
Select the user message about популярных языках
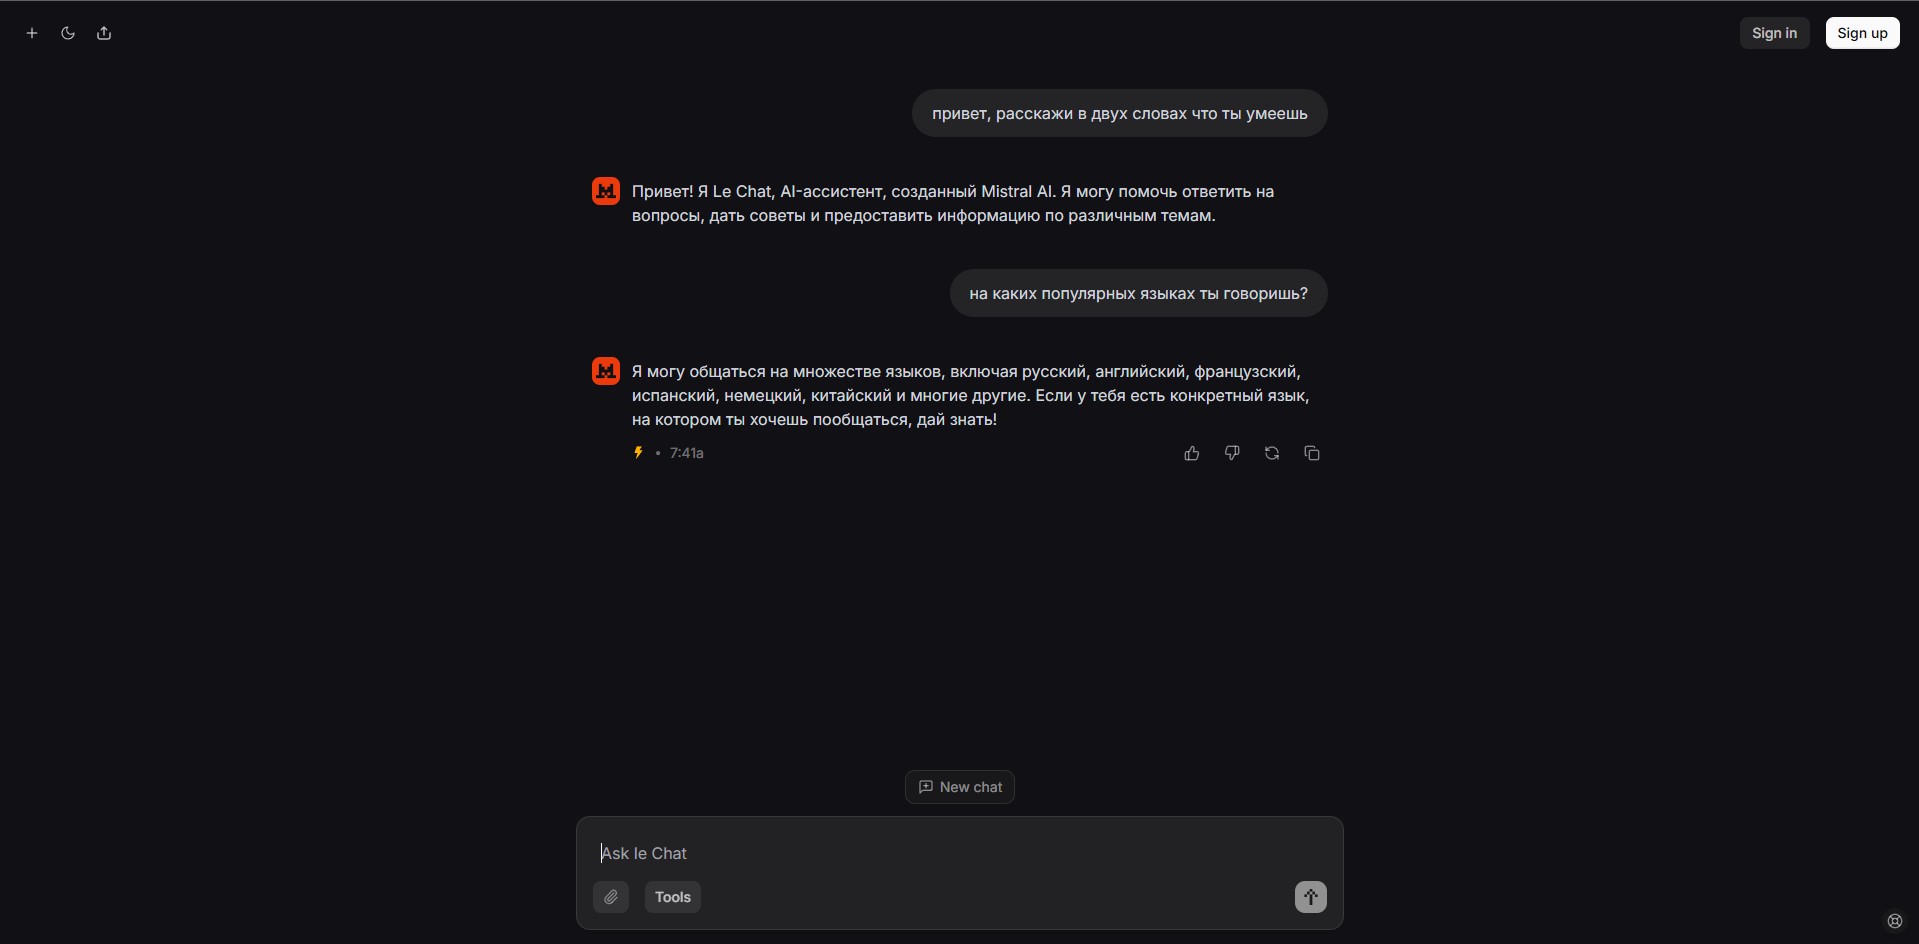(1138, 293)
